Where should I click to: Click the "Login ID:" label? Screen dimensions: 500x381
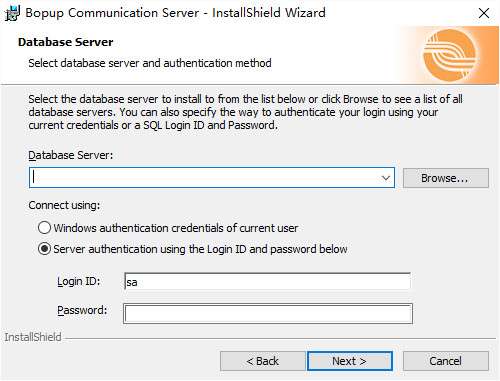point(79,281)
